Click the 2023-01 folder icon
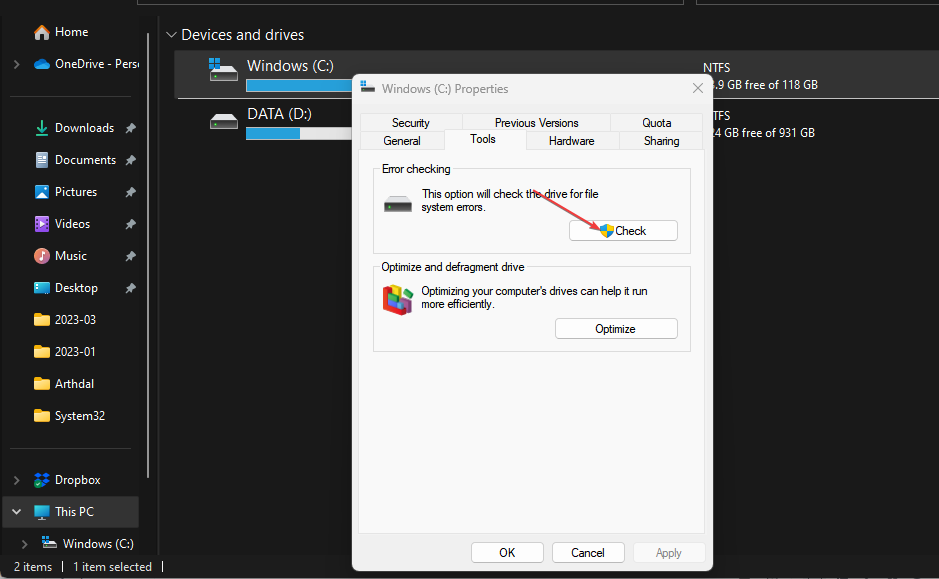Viewport: 939px width, 579px height. pos(41,352)
